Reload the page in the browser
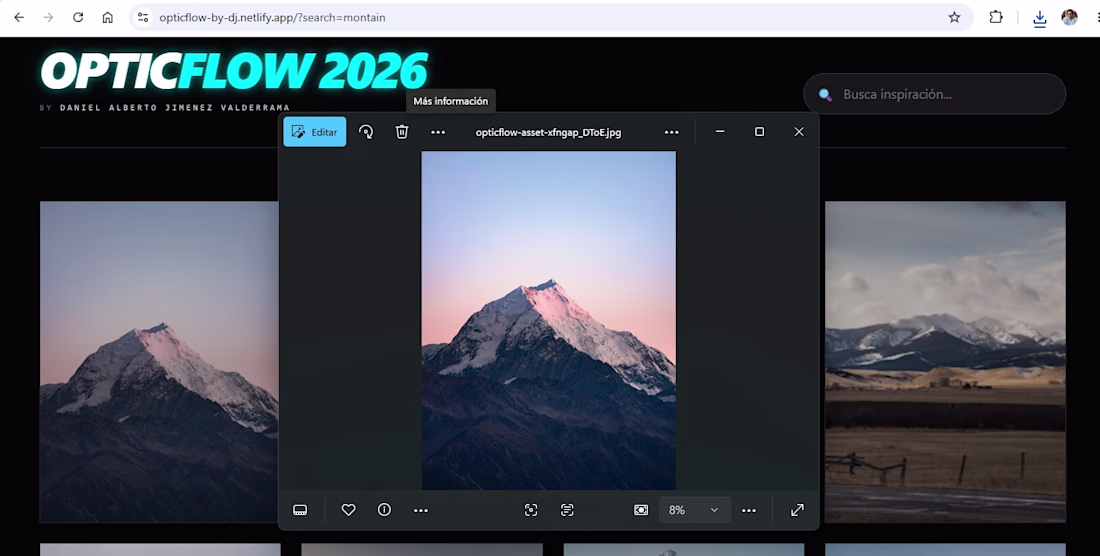This screenshot has width=1100, height=556. [78, 18]
